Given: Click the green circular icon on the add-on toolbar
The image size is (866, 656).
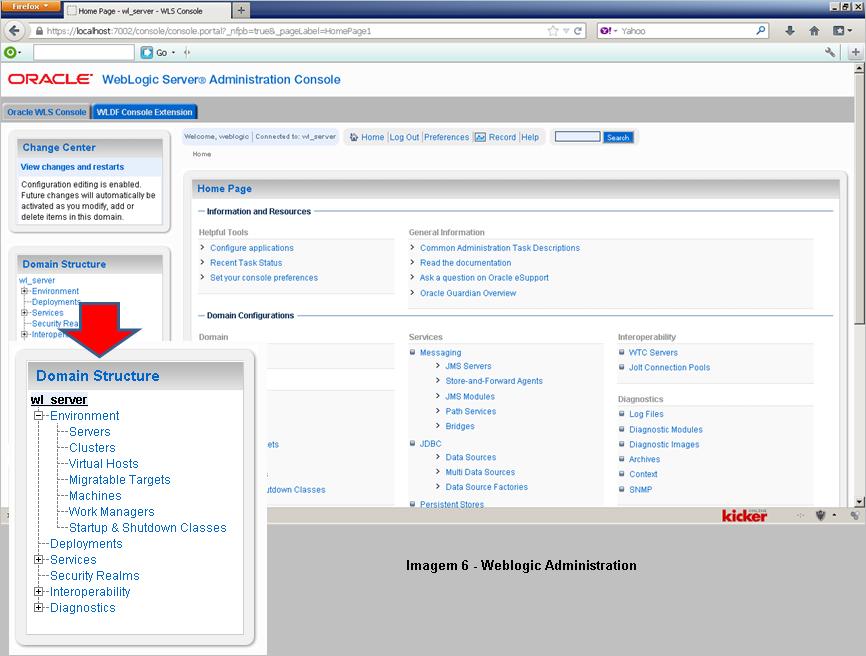Looking at the screenshot, I should [11, 52].
